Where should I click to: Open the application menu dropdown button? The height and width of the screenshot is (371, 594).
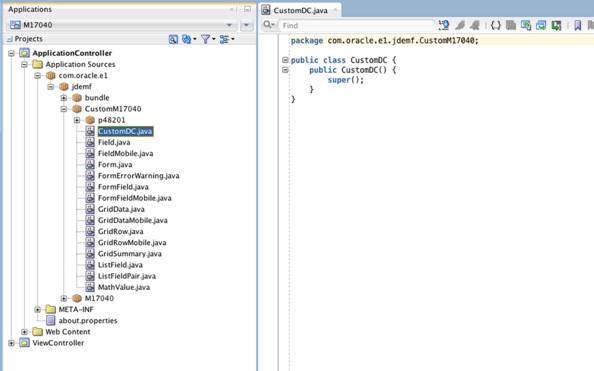click(247, 25)
